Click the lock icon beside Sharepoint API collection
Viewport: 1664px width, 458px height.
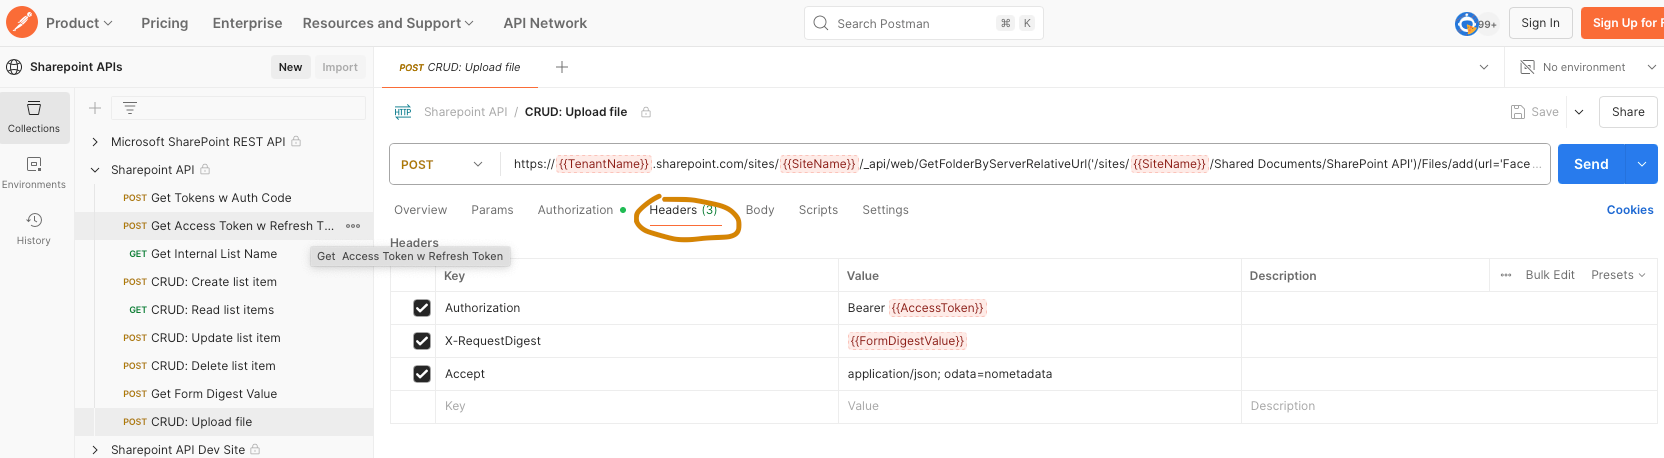[205, 170]
